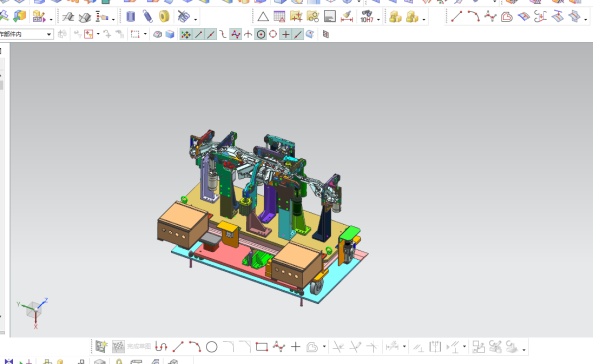Image resolution: width=593 pixels, height=364 pixels.
Task: Expand dropdown next to 10H7 tool
Action: pos(378,18)
